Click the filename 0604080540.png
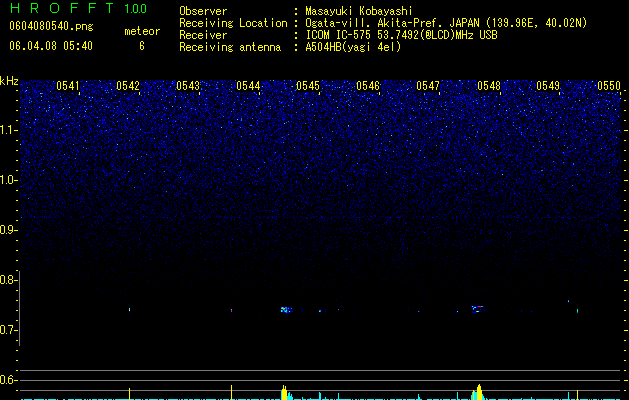This screenshot has width=629, height=400. point(51,26)
